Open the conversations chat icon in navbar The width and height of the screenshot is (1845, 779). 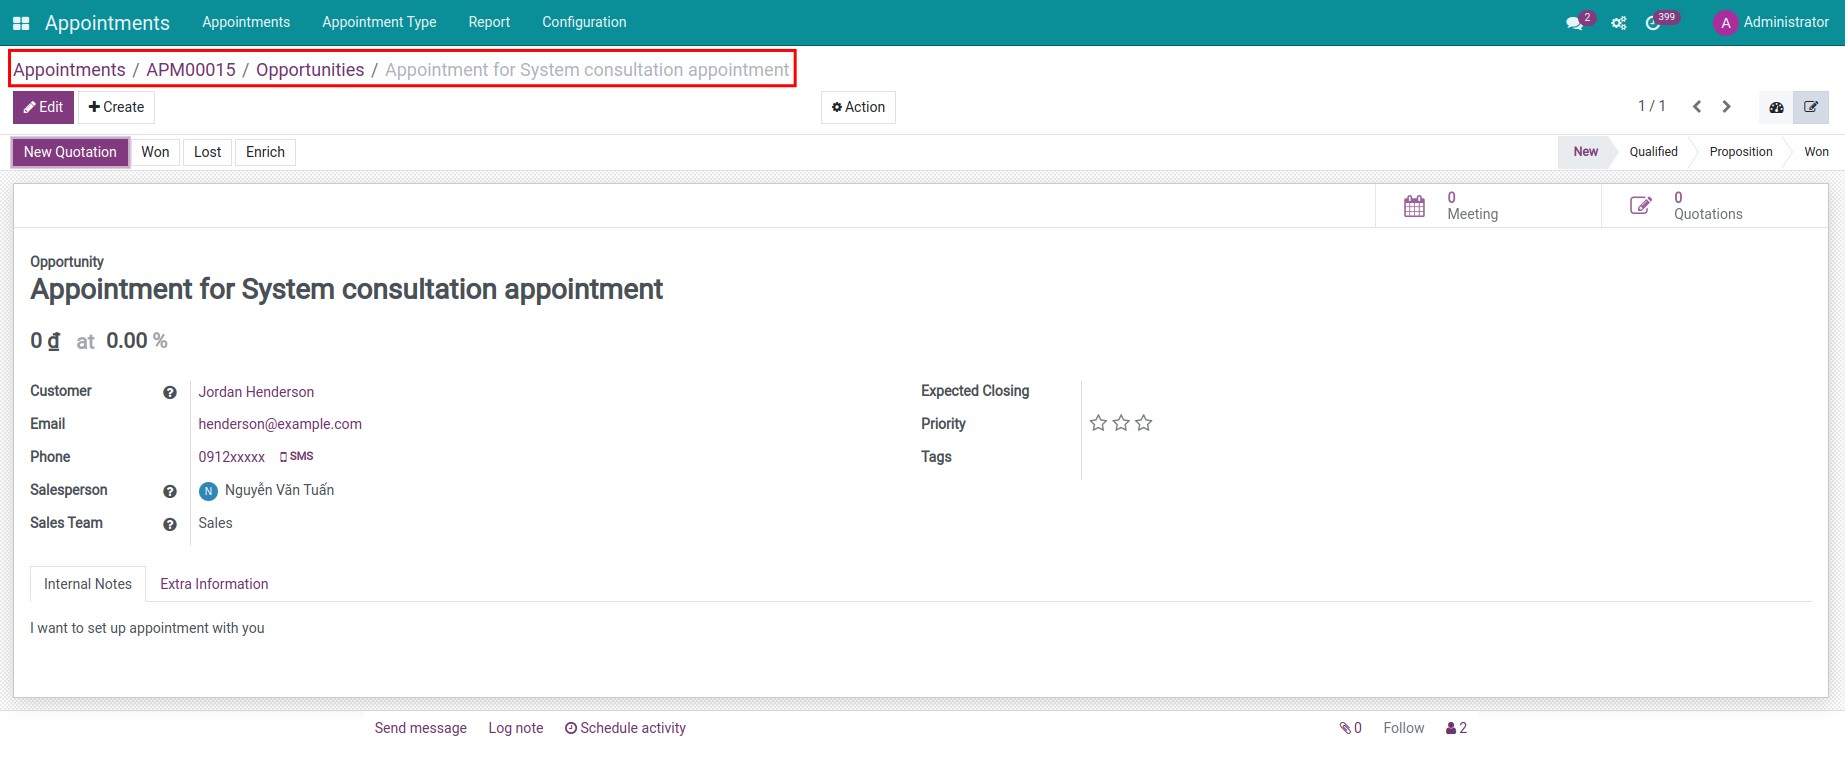(1574, 23)
